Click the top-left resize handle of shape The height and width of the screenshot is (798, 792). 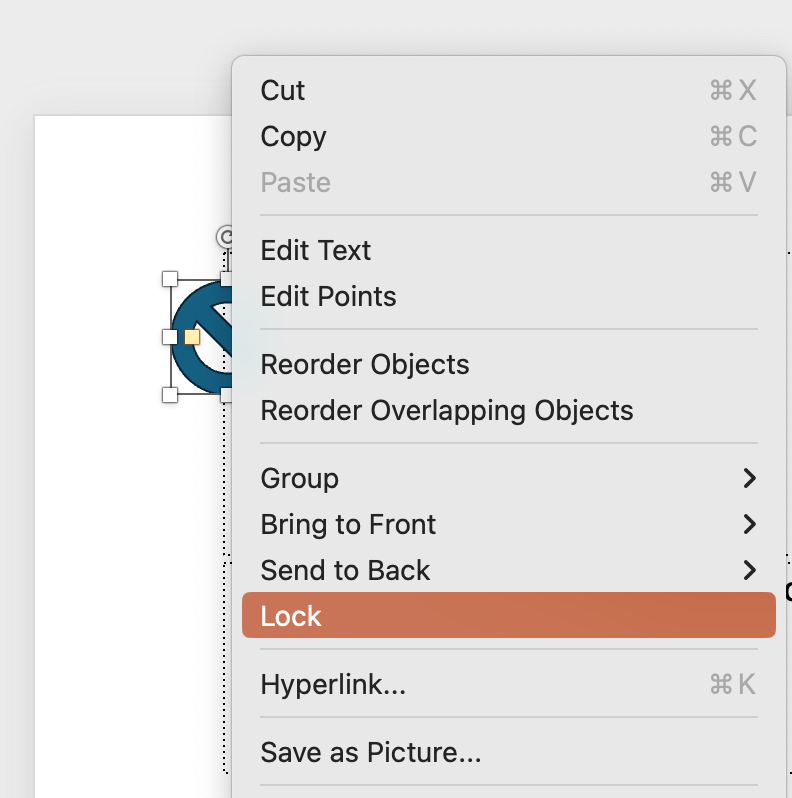coord(170,279)
